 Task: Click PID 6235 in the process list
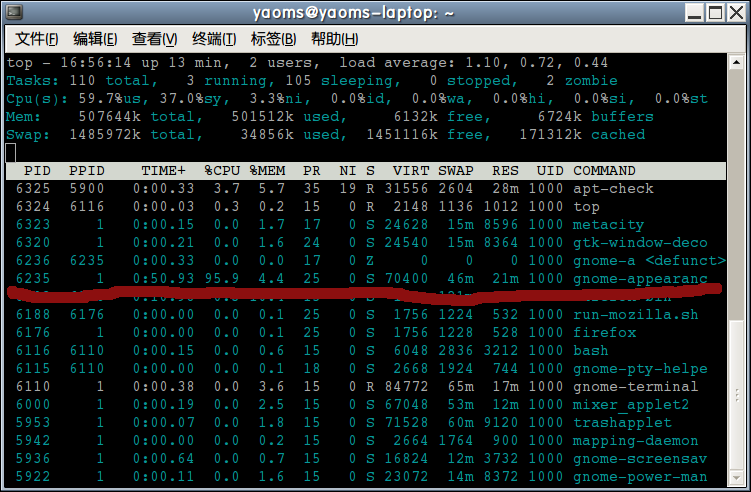point(33,279)
